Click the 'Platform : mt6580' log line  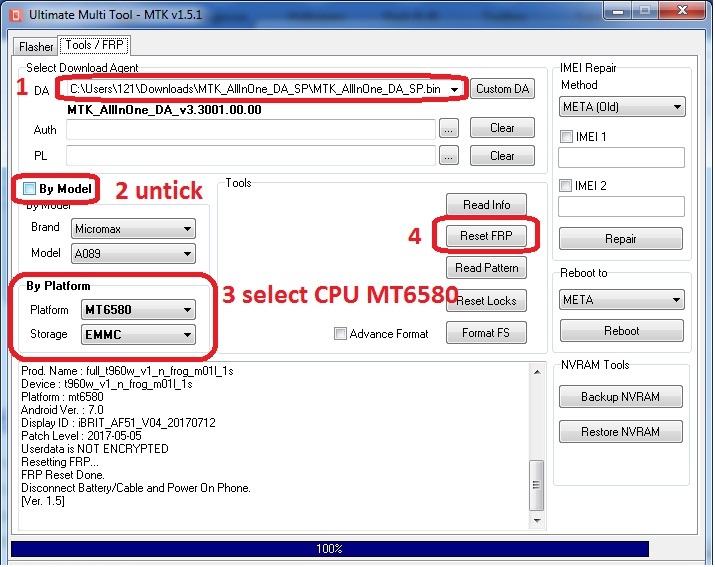coord(62,397)
